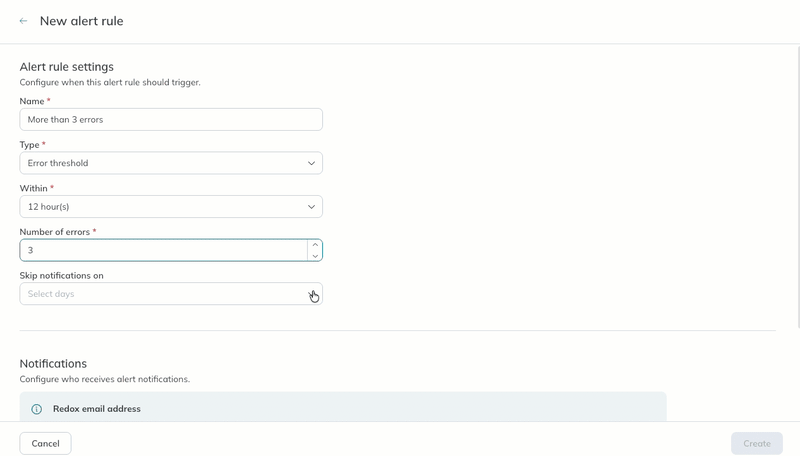Open the Type dropdown showing Error threshold
The width and height of the screenshot is (800, 456).
(171, 163)
